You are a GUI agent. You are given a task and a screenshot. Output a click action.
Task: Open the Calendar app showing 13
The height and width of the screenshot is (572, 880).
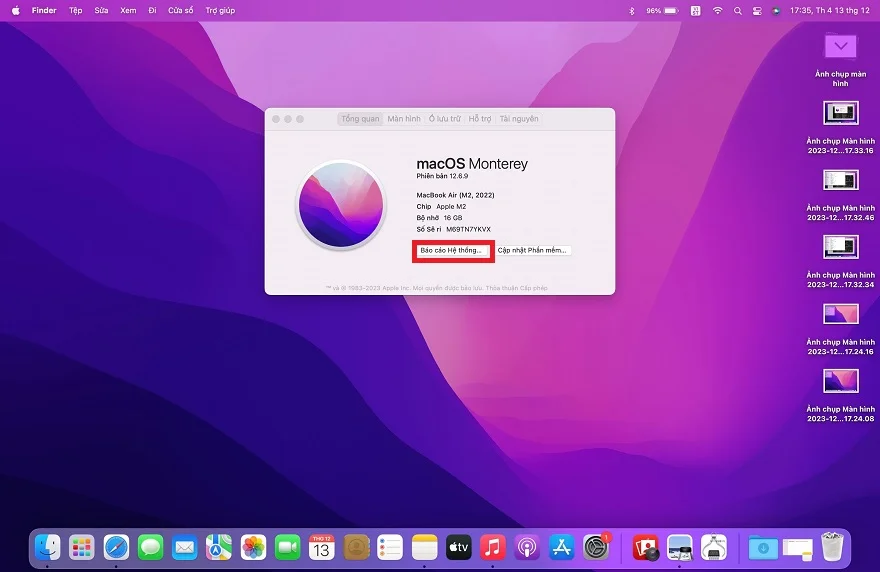coord(322,547)
